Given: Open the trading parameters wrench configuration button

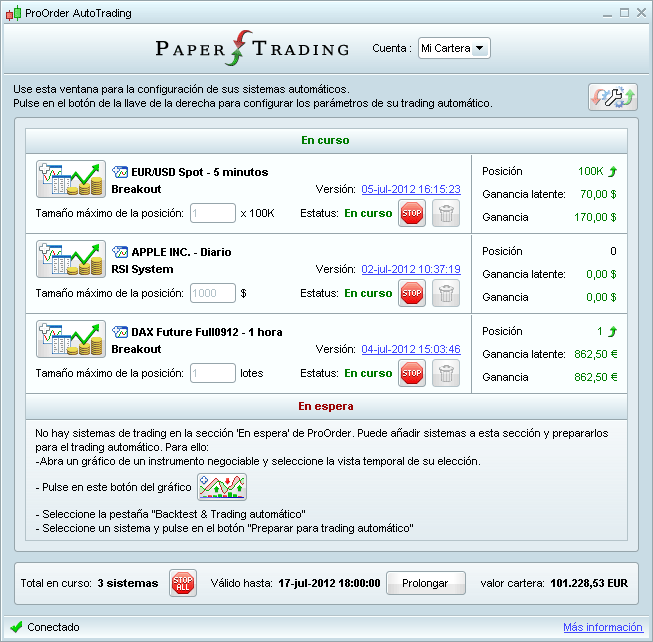Looking at the screenshot, I should [613, 97].
